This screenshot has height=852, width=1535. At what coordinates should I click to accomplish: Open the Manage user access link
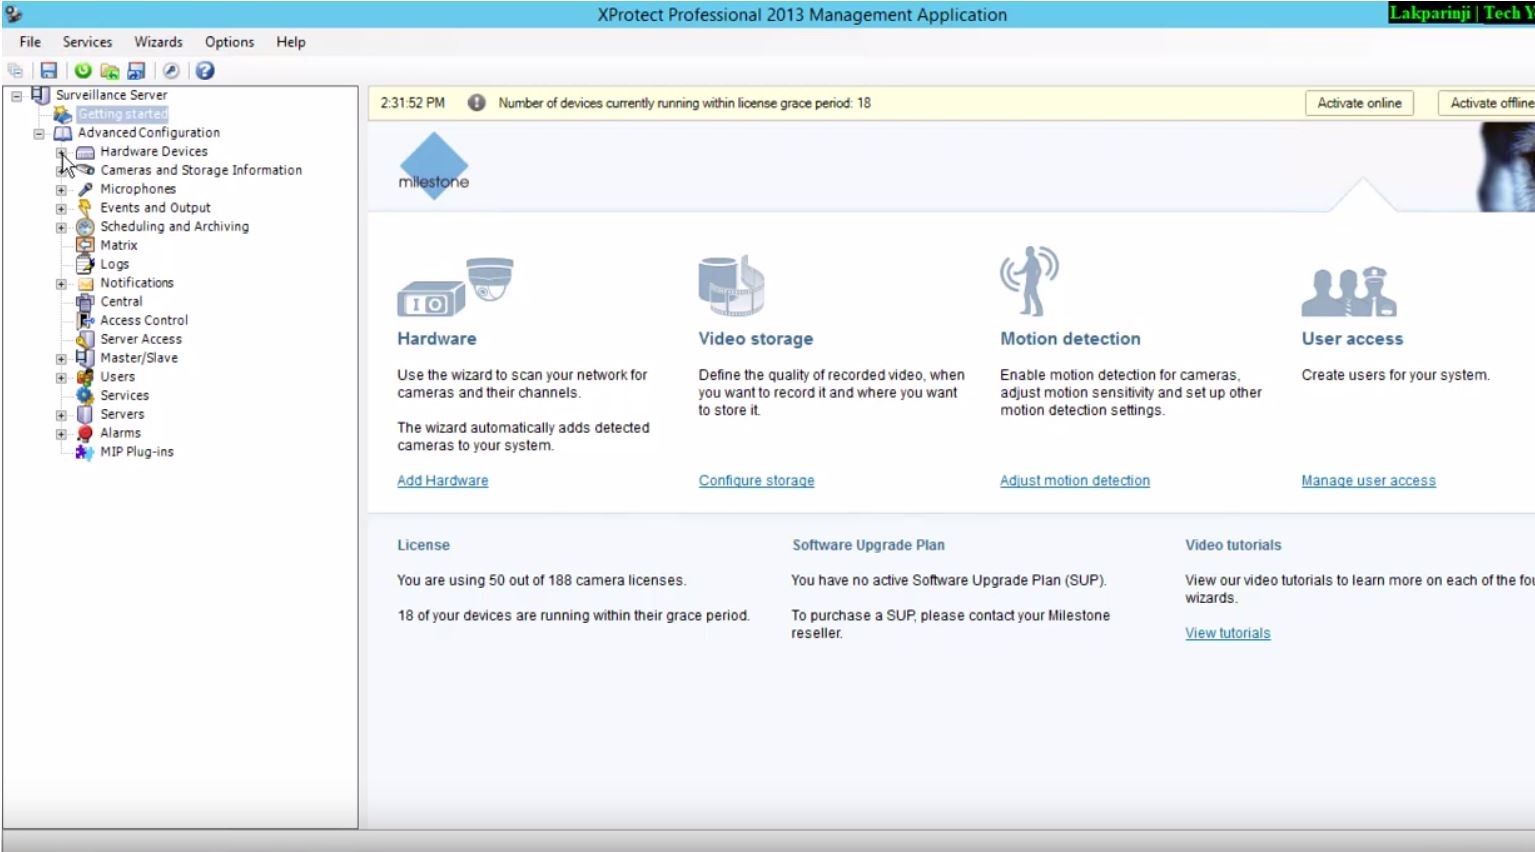tap(1368, 481)
